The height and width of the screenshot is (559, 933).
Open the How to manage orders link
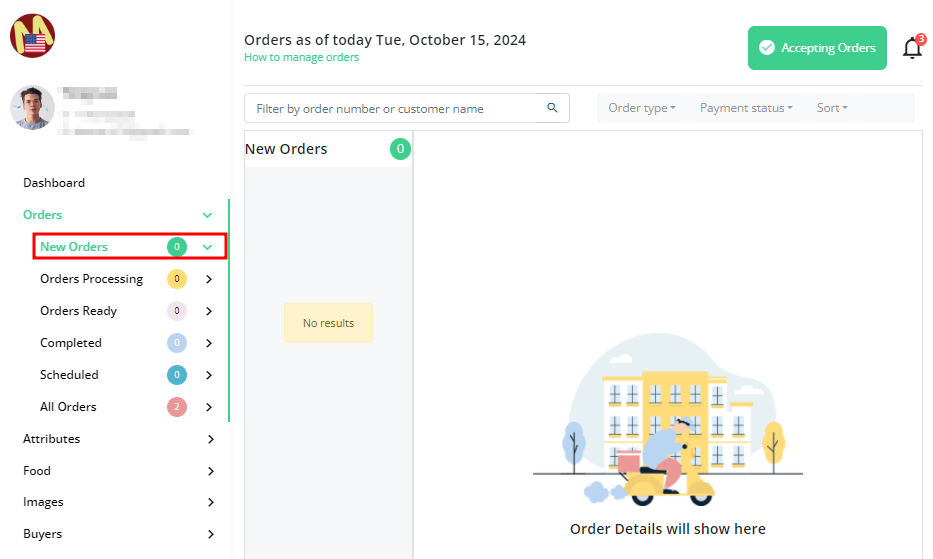tap(301, 58)
